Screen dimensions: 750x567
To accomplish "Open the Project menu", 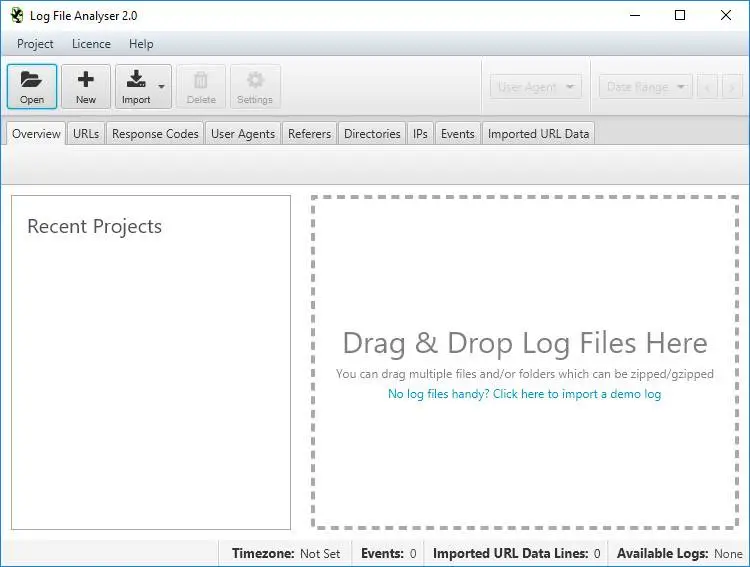I will coord(35,44).
